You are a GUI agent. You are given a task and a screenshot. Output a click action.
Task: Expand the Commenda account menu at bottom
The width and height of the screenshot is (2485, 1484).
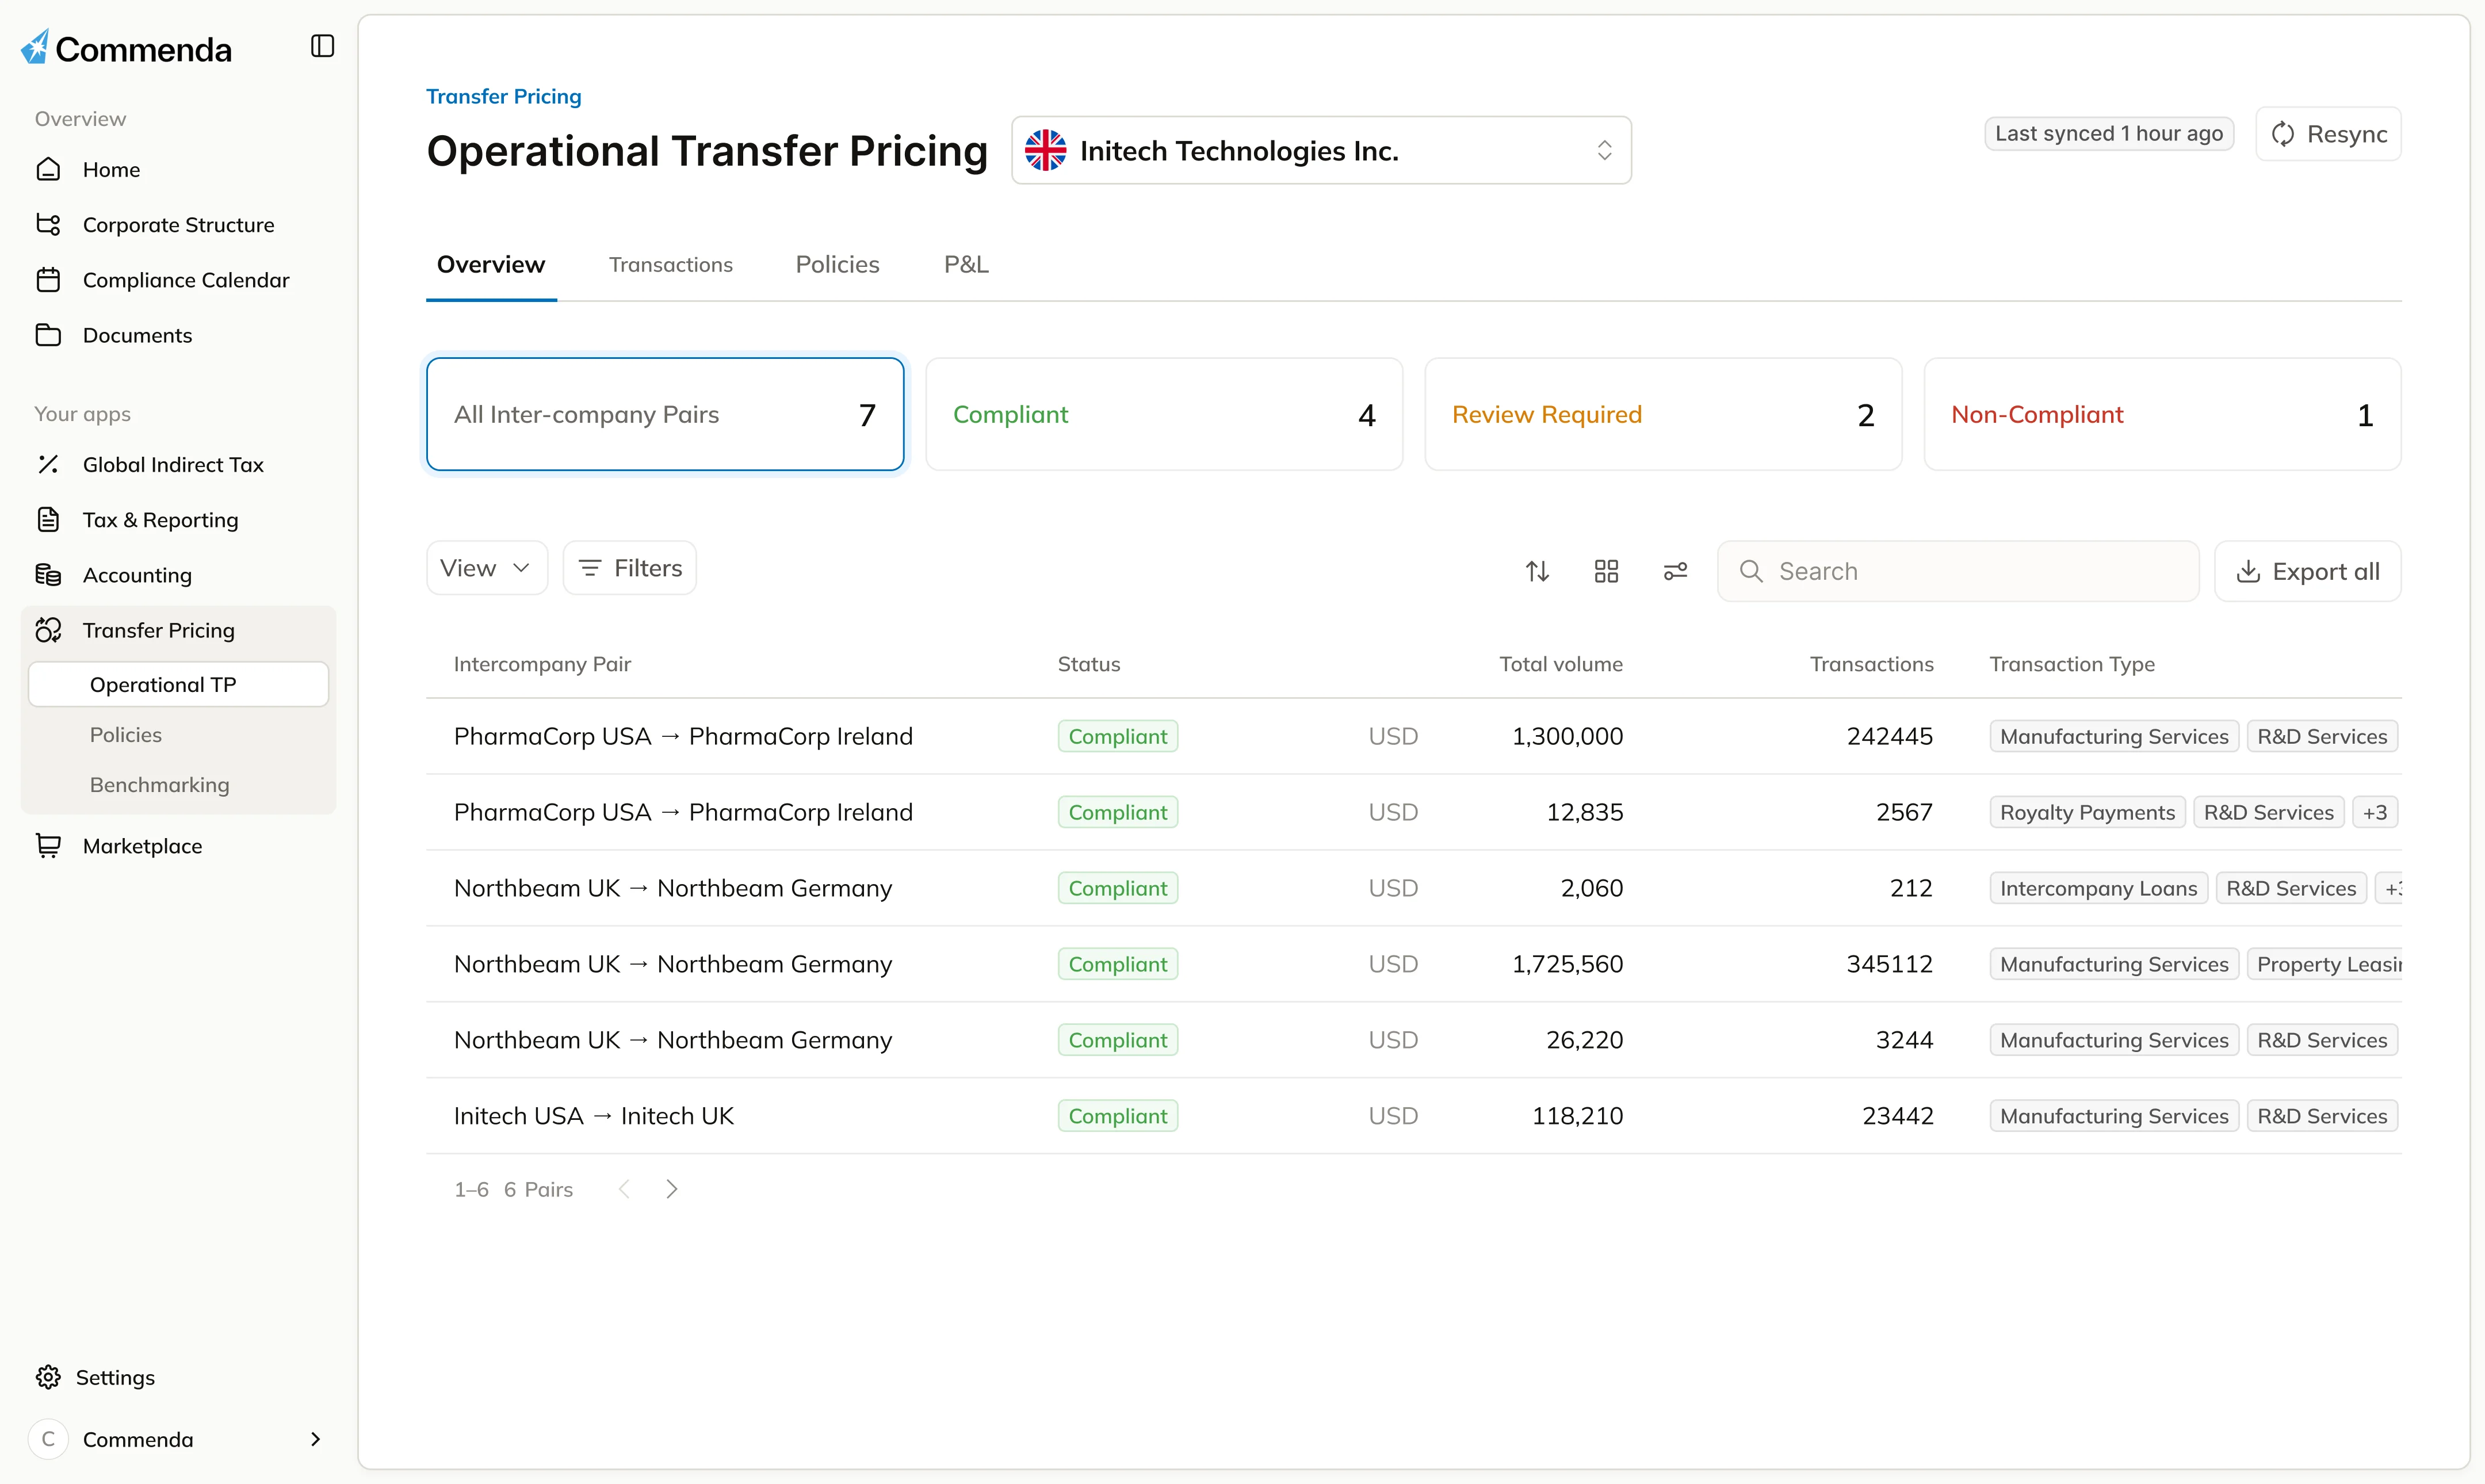tap(178, 1439)
